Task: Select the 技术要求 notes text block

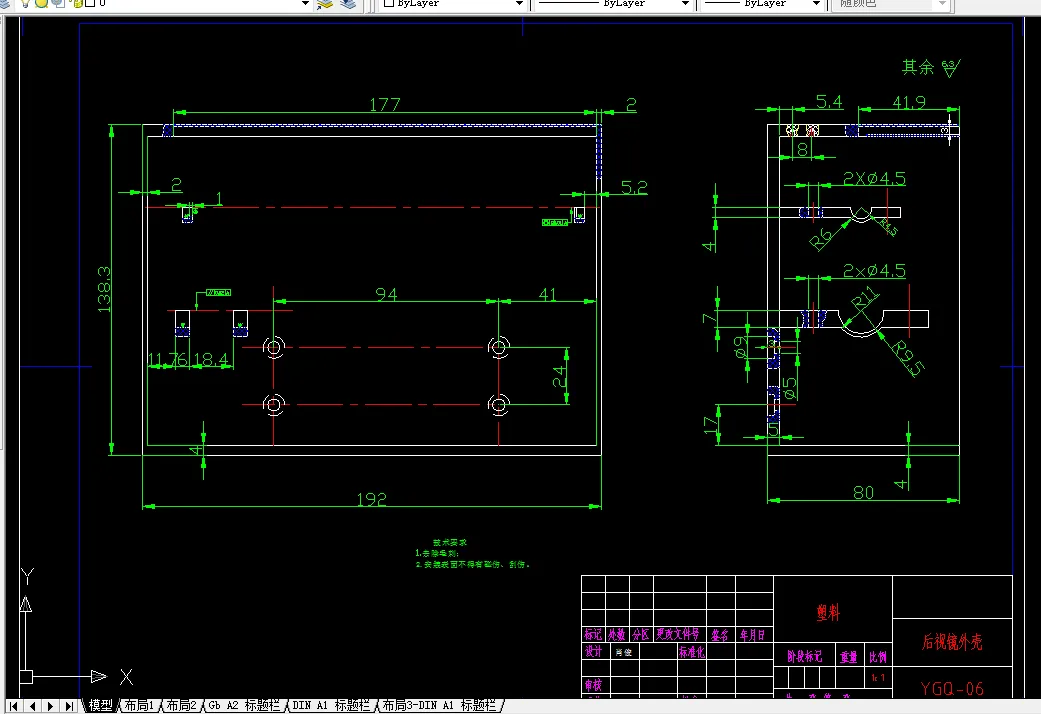Action: (473, 553)
